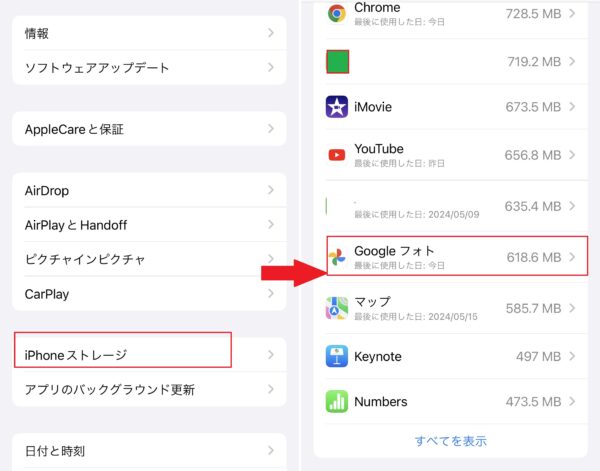The image size is (600, 471).
Task: Select the iMovie app name
Action: point(373,107)
